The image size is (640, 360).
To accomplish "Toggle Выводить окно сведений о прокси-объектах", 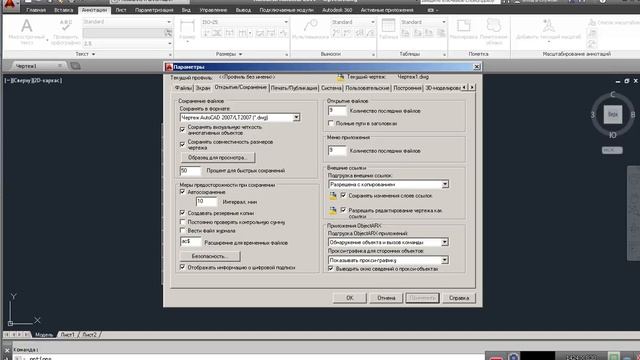I will coord(331,269).
